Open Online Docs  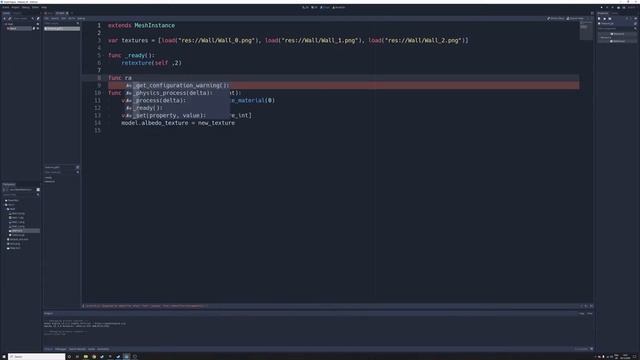556,18
